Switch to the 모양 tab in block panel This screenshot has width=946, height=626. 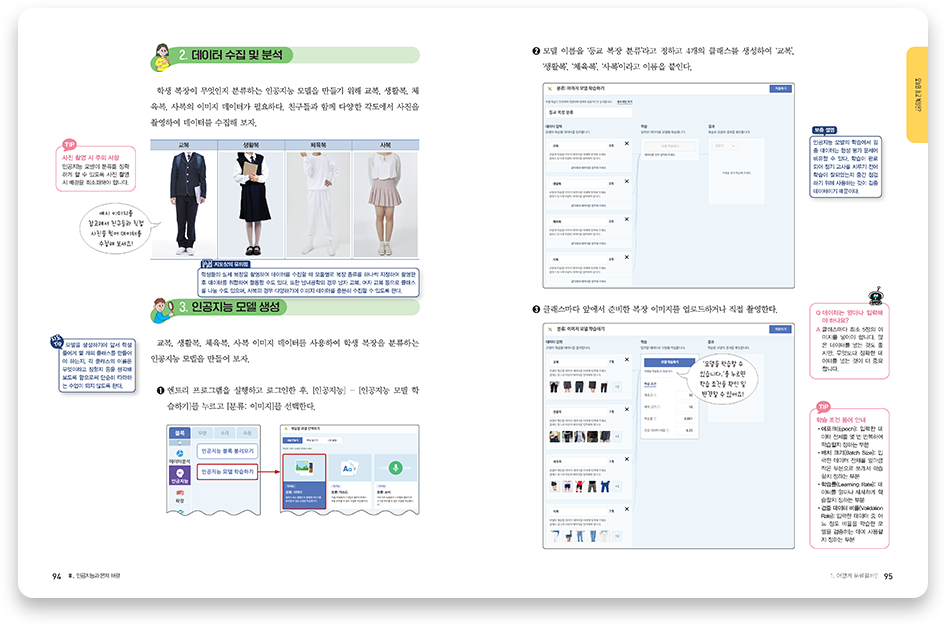coord(202,433)
